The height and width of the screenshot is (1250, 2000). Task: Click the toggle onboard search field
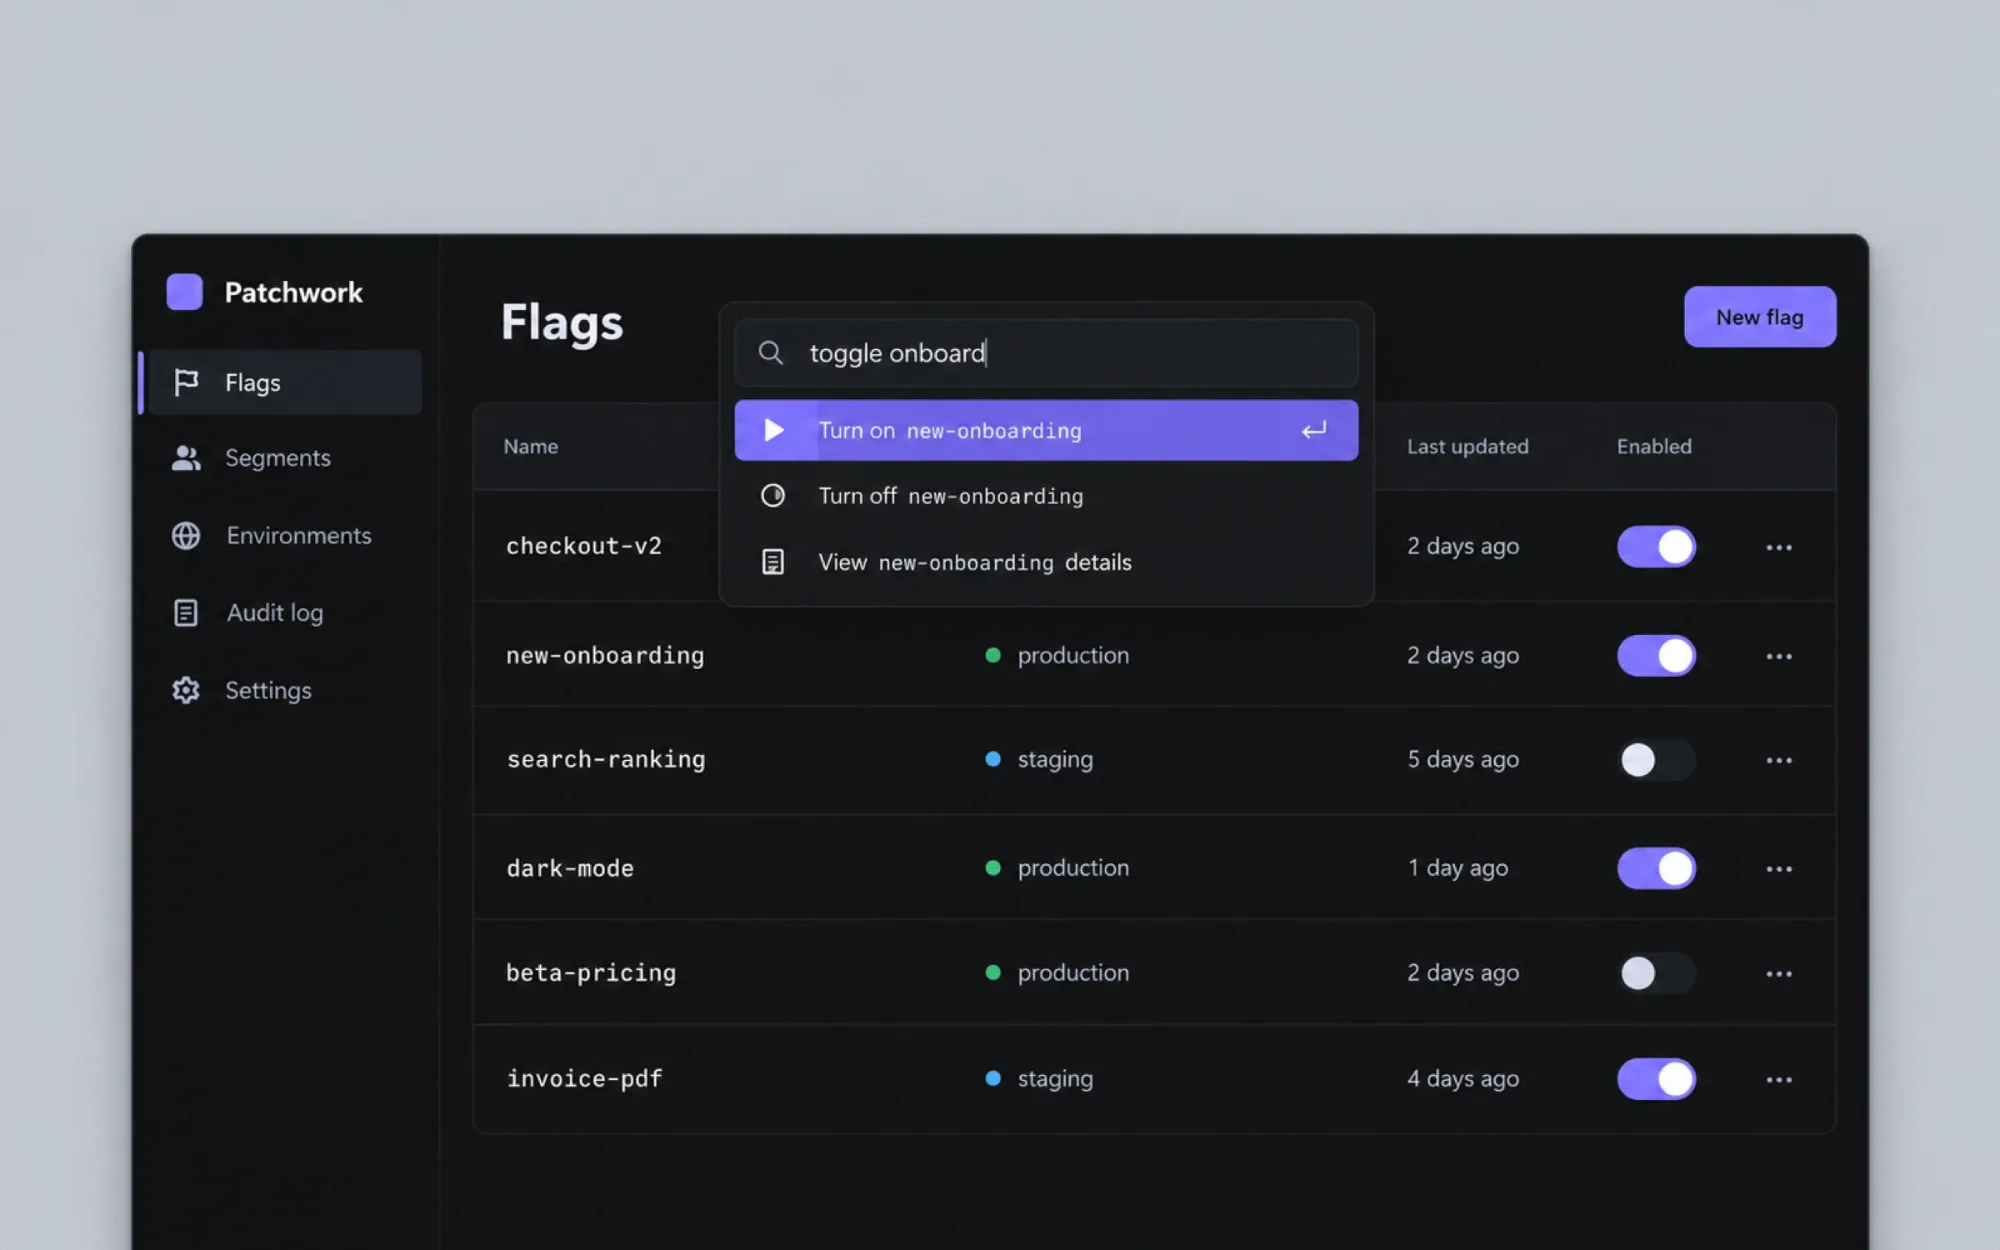tap(1046, 353)
